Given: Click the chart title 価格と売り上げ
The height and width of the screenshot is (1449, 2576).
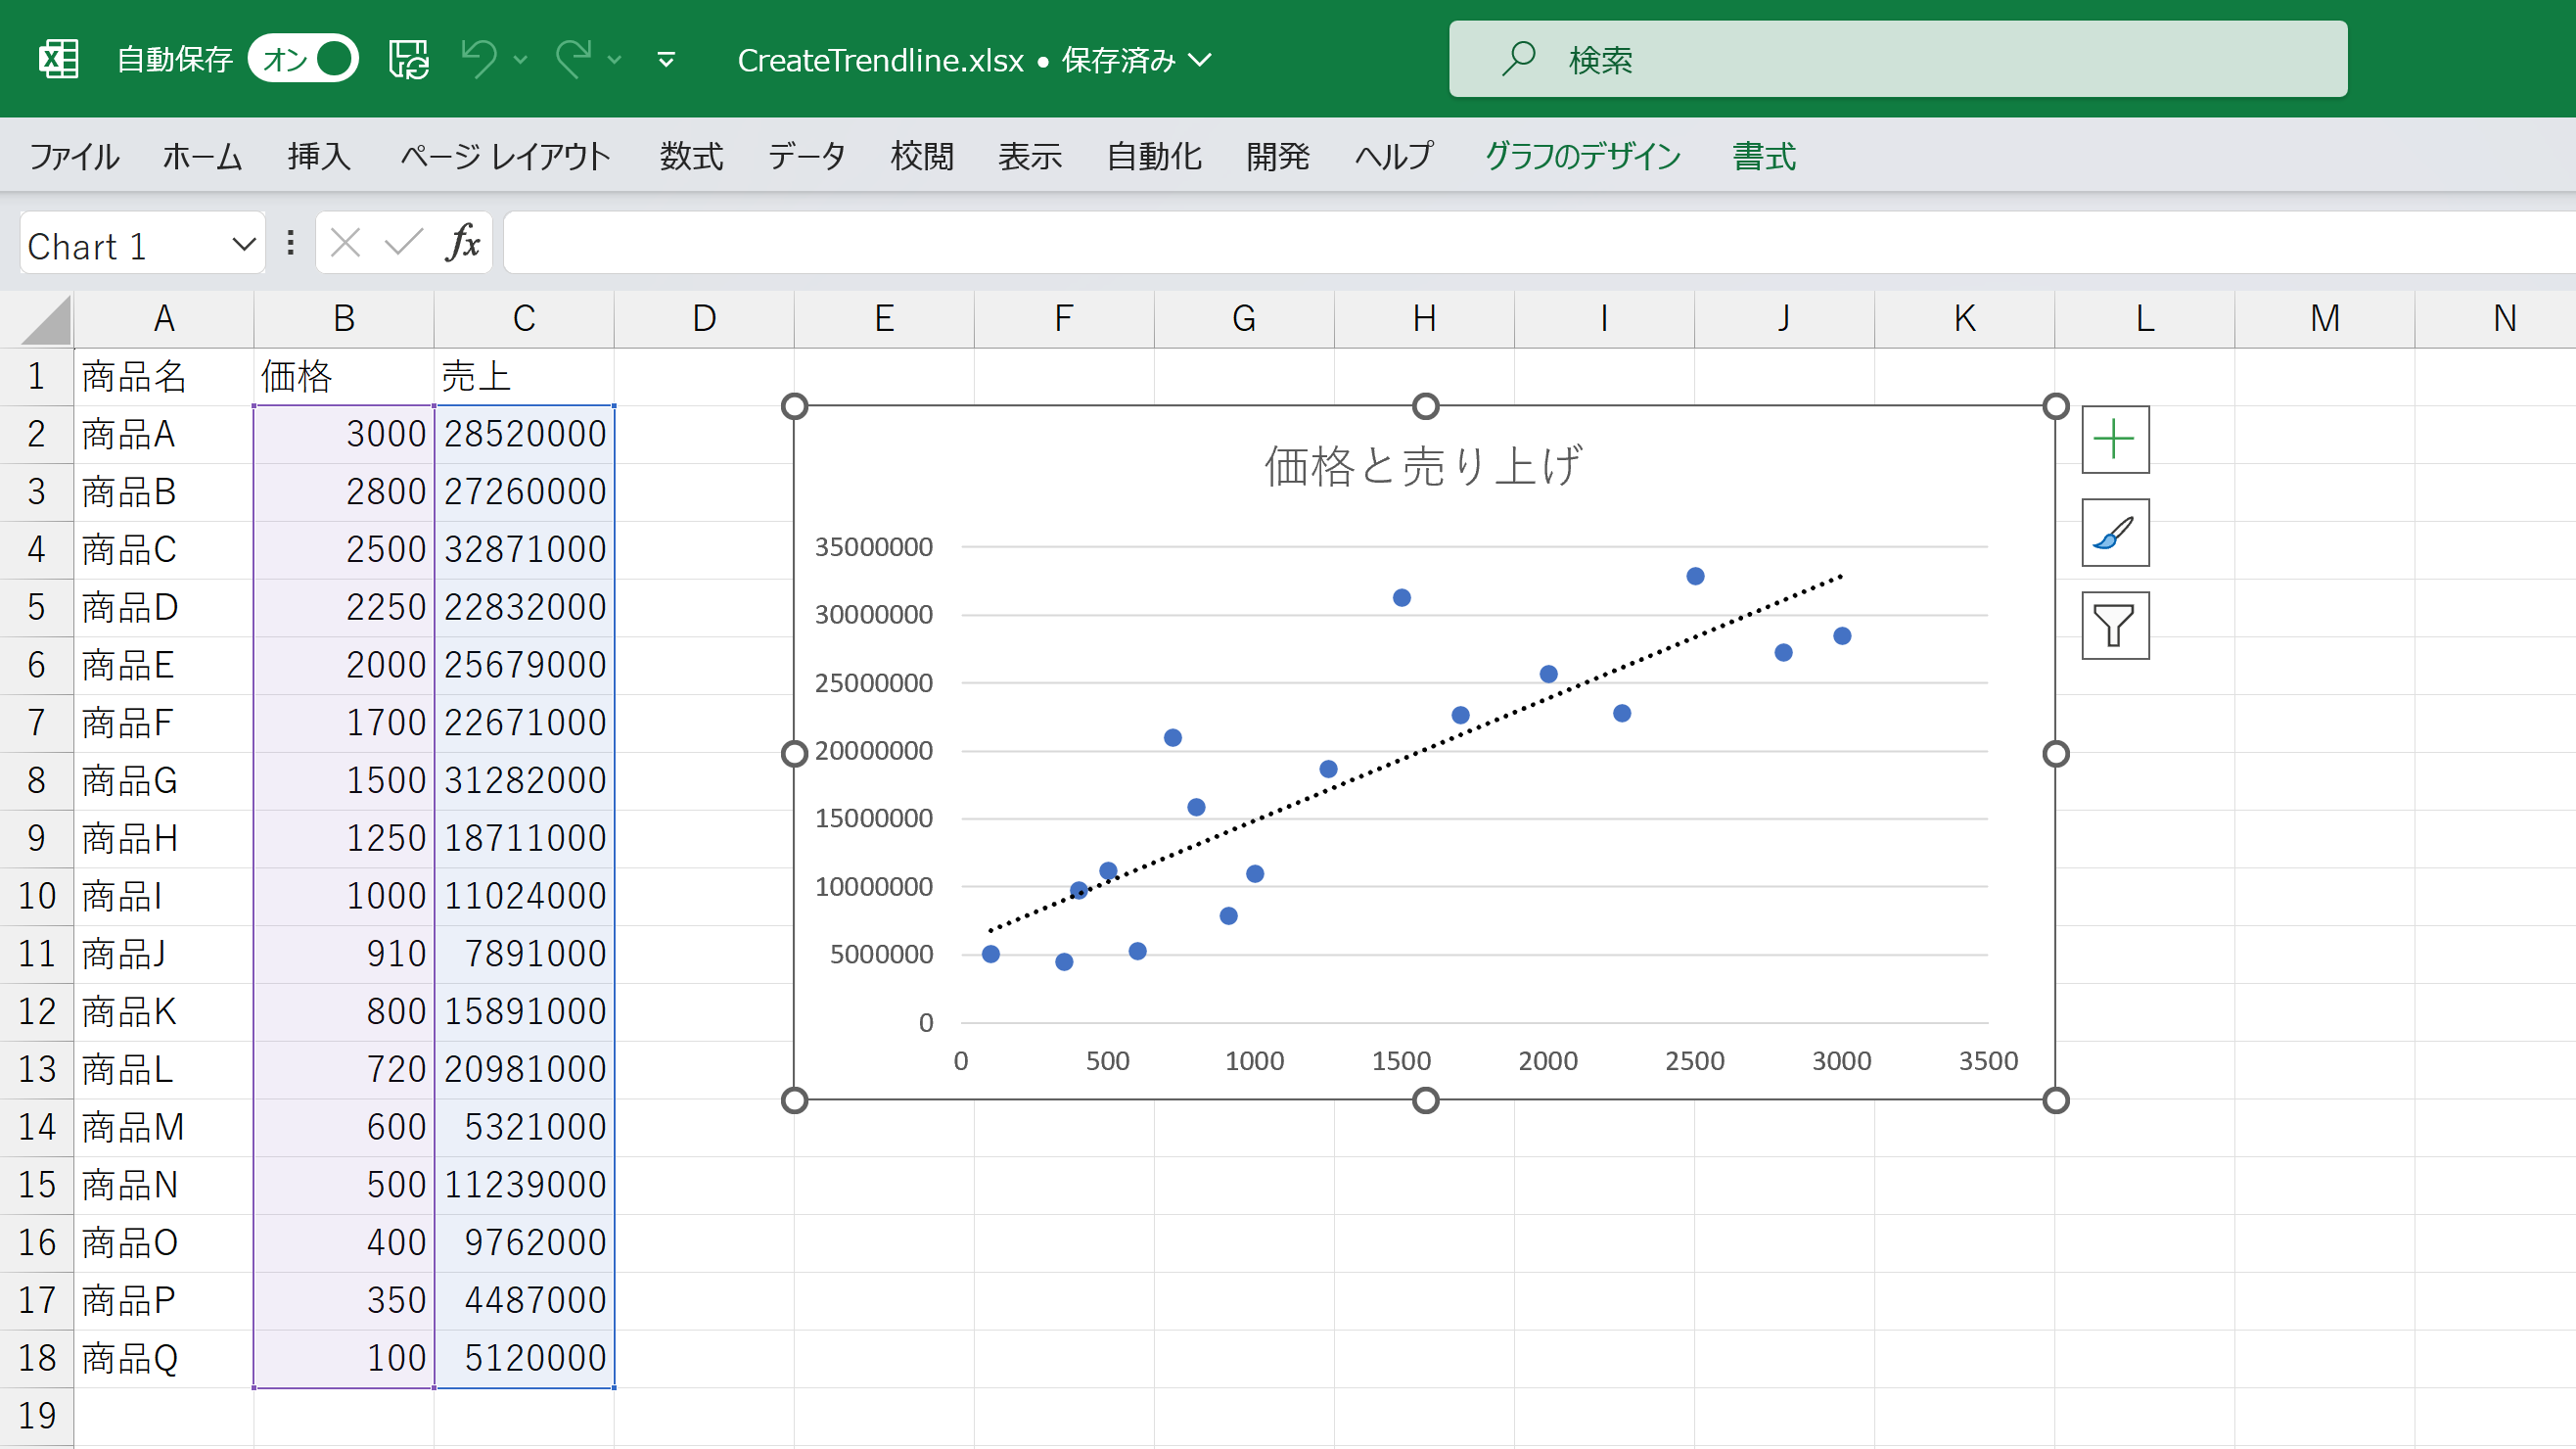Looking at the screenshot, I should [x=1423, y=466].
